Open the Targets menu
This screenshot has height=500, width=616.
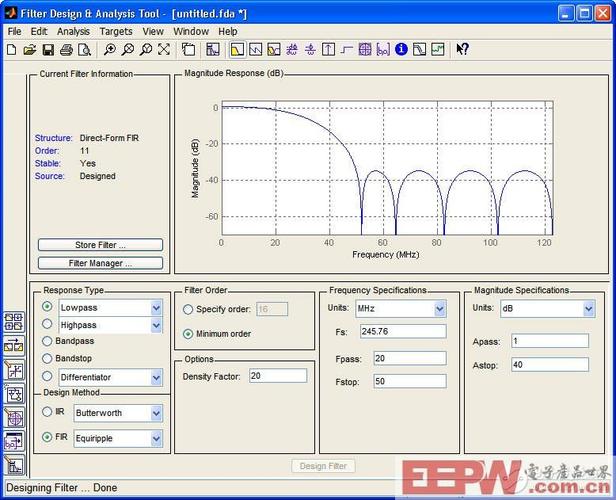pyautogui.click(x=116, y=31)
